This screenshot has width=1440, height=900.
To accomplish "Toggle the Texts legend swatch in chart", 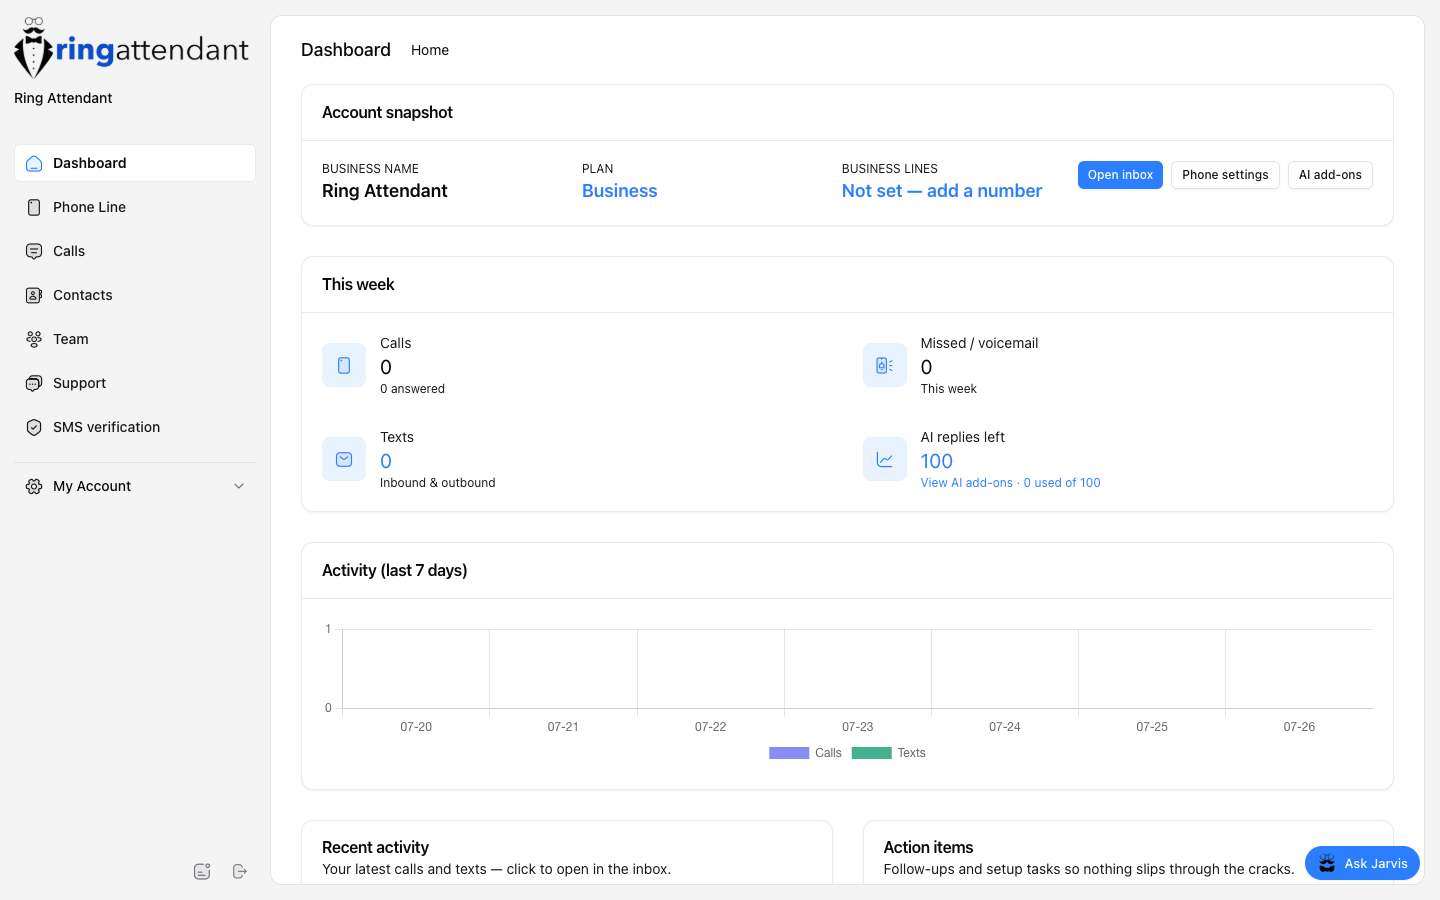I will click(872, 753).
